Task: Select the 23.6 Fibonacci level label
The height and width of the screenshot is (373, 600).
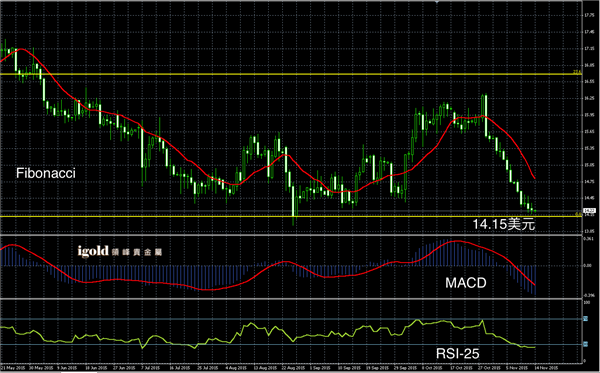Action: 577,72
